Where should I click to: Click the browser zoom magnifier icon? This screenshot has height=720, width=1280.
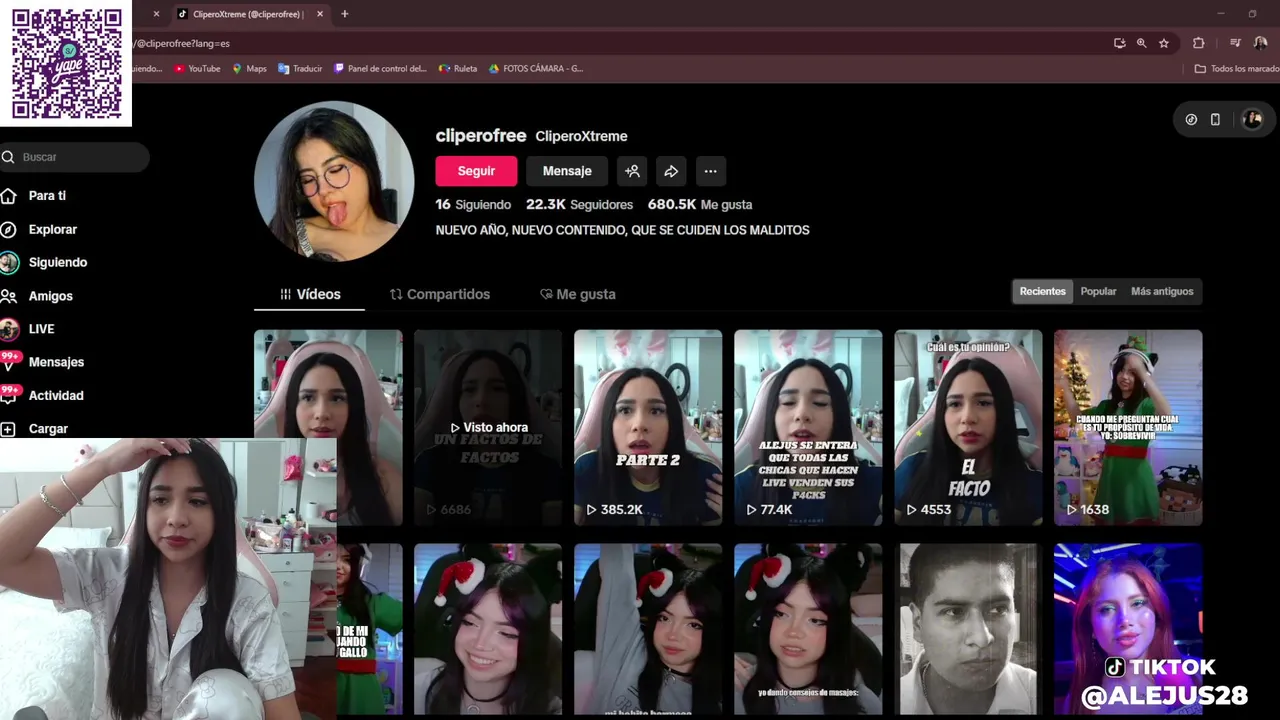(x=1141, y=44)
